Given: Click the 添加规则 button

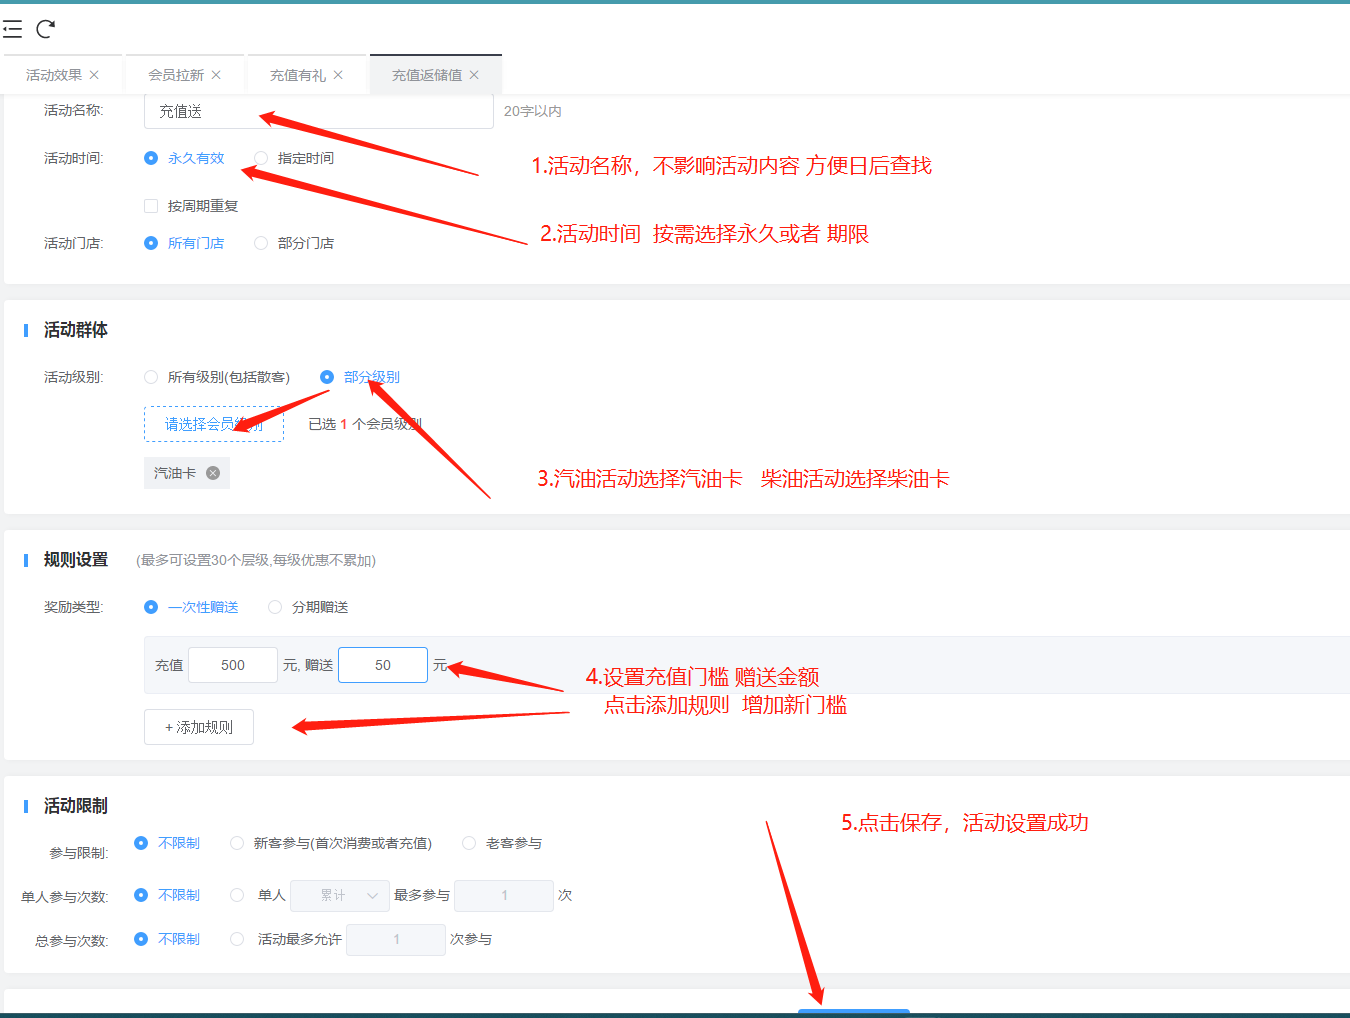Looking at the screenshot, I should (x=199, y=727).
